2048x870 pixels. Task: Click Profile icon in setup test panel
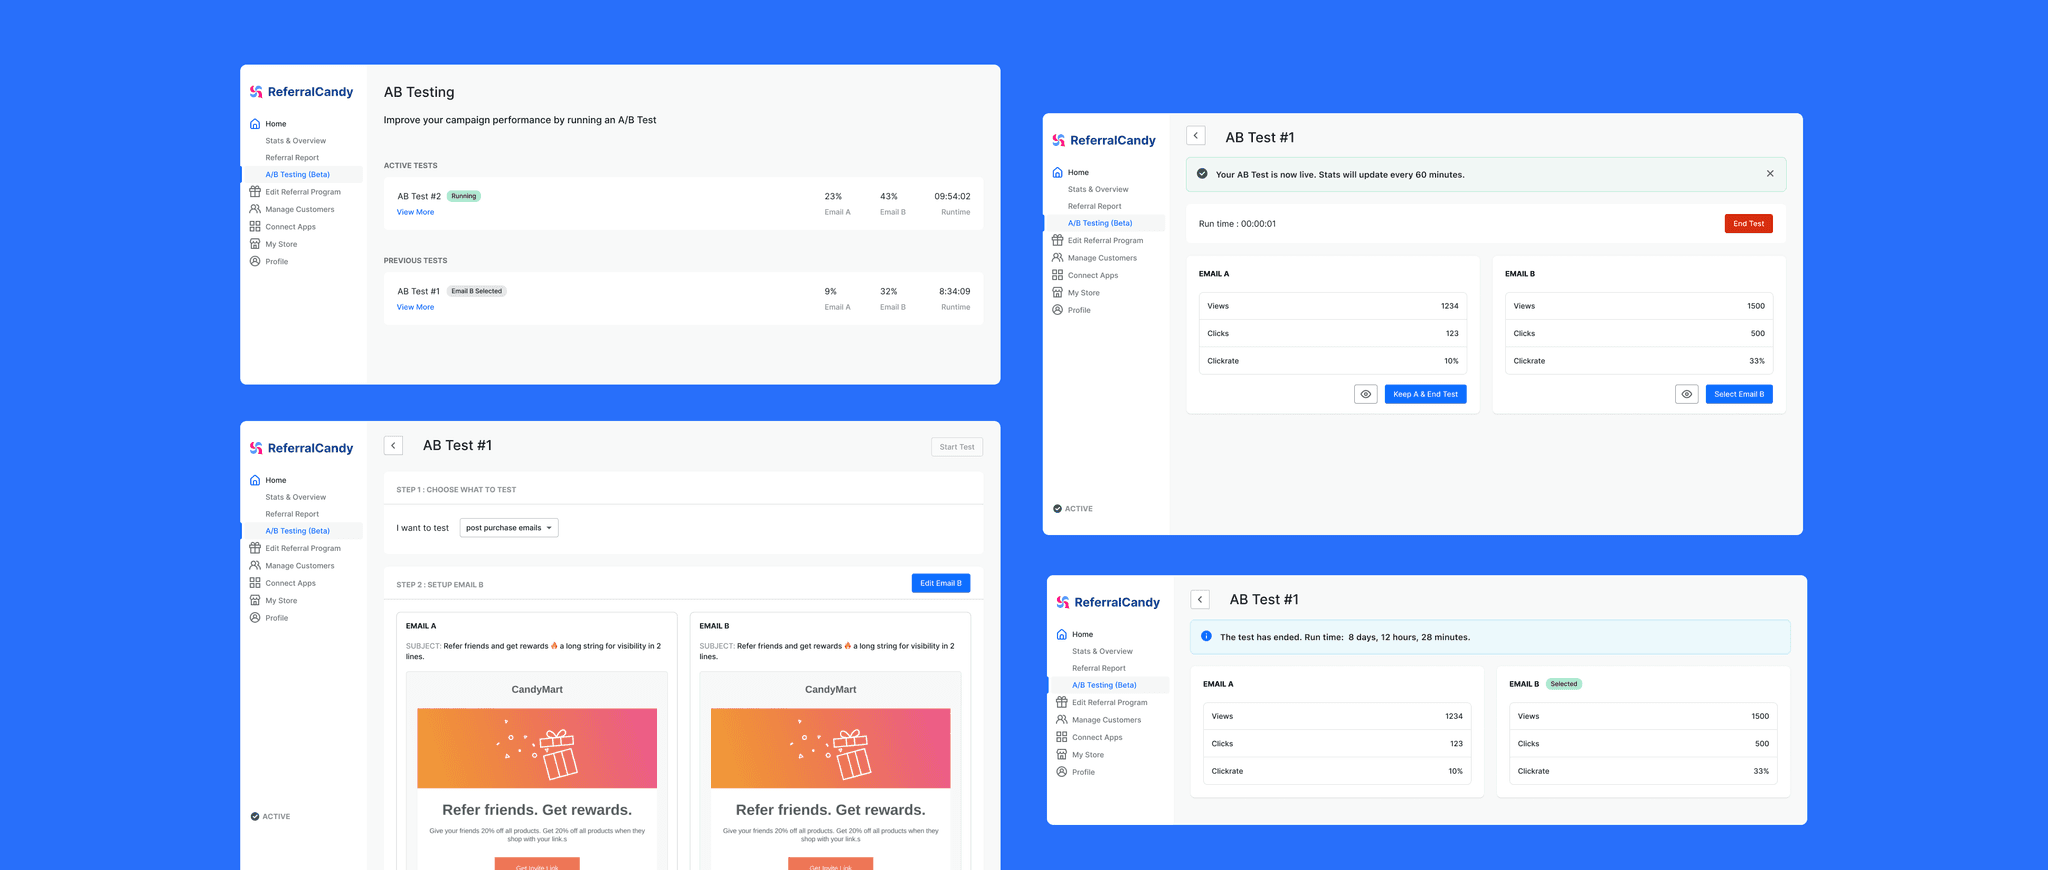255,618
